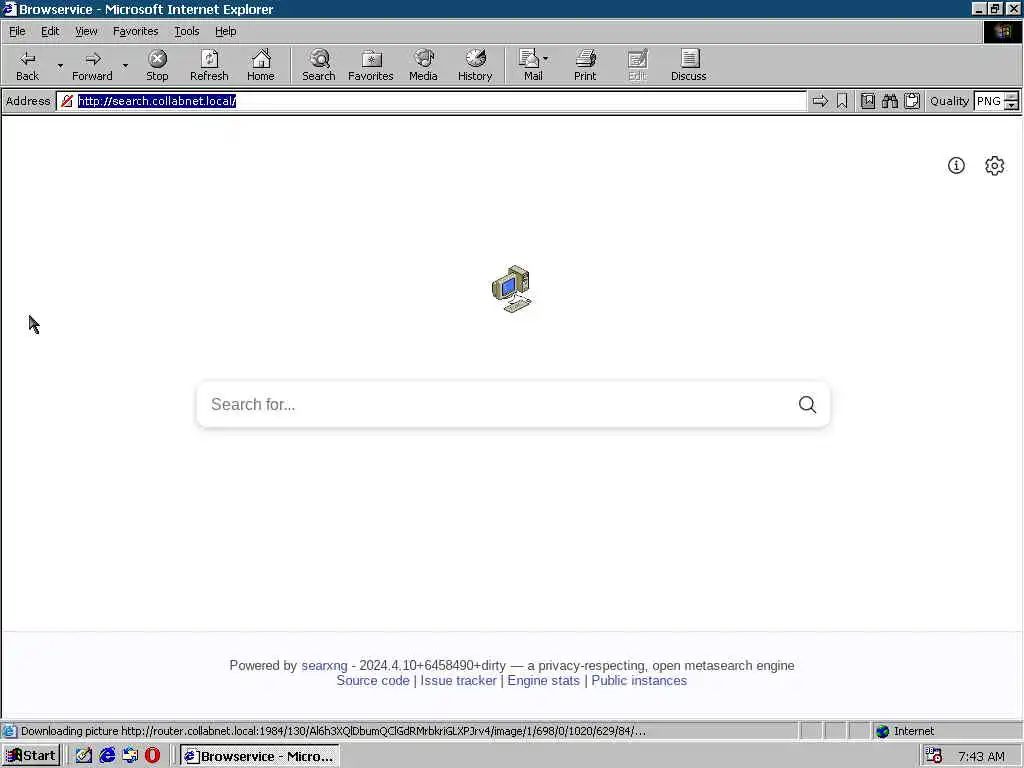
Task: Click the Forward toolbar button
Action: (92, 65)
